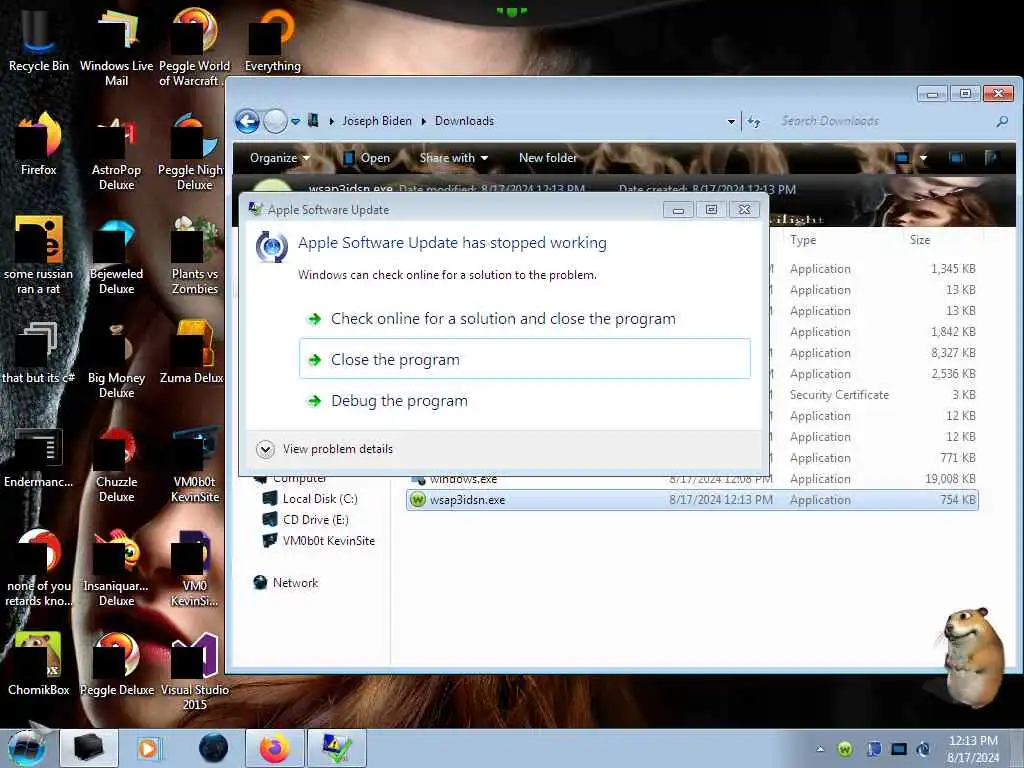This screenshot has width=1024, height=768.
Task: Select Peggle Deluxe desktop shortcut
Action: pos(116,664)
